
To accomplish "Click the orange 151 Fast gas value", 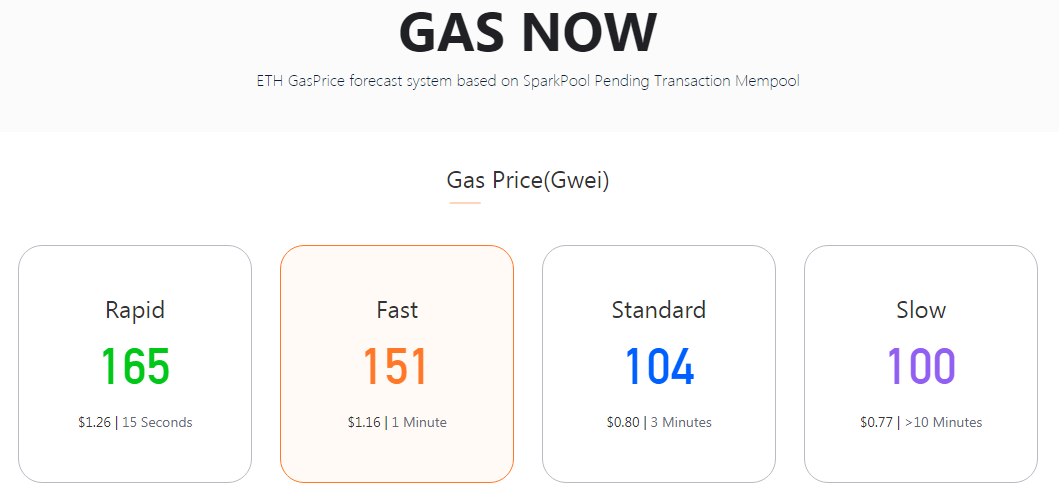I will pos(396,367).
